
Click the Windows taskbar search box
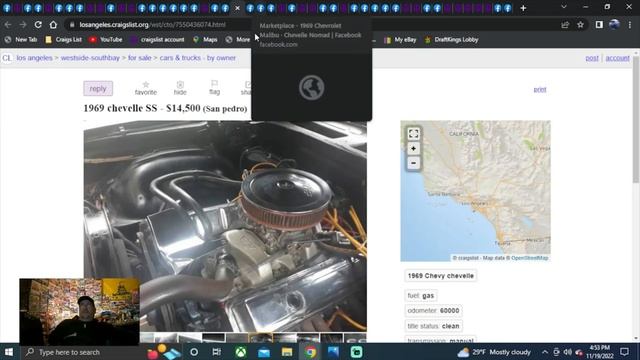point(82,352)
